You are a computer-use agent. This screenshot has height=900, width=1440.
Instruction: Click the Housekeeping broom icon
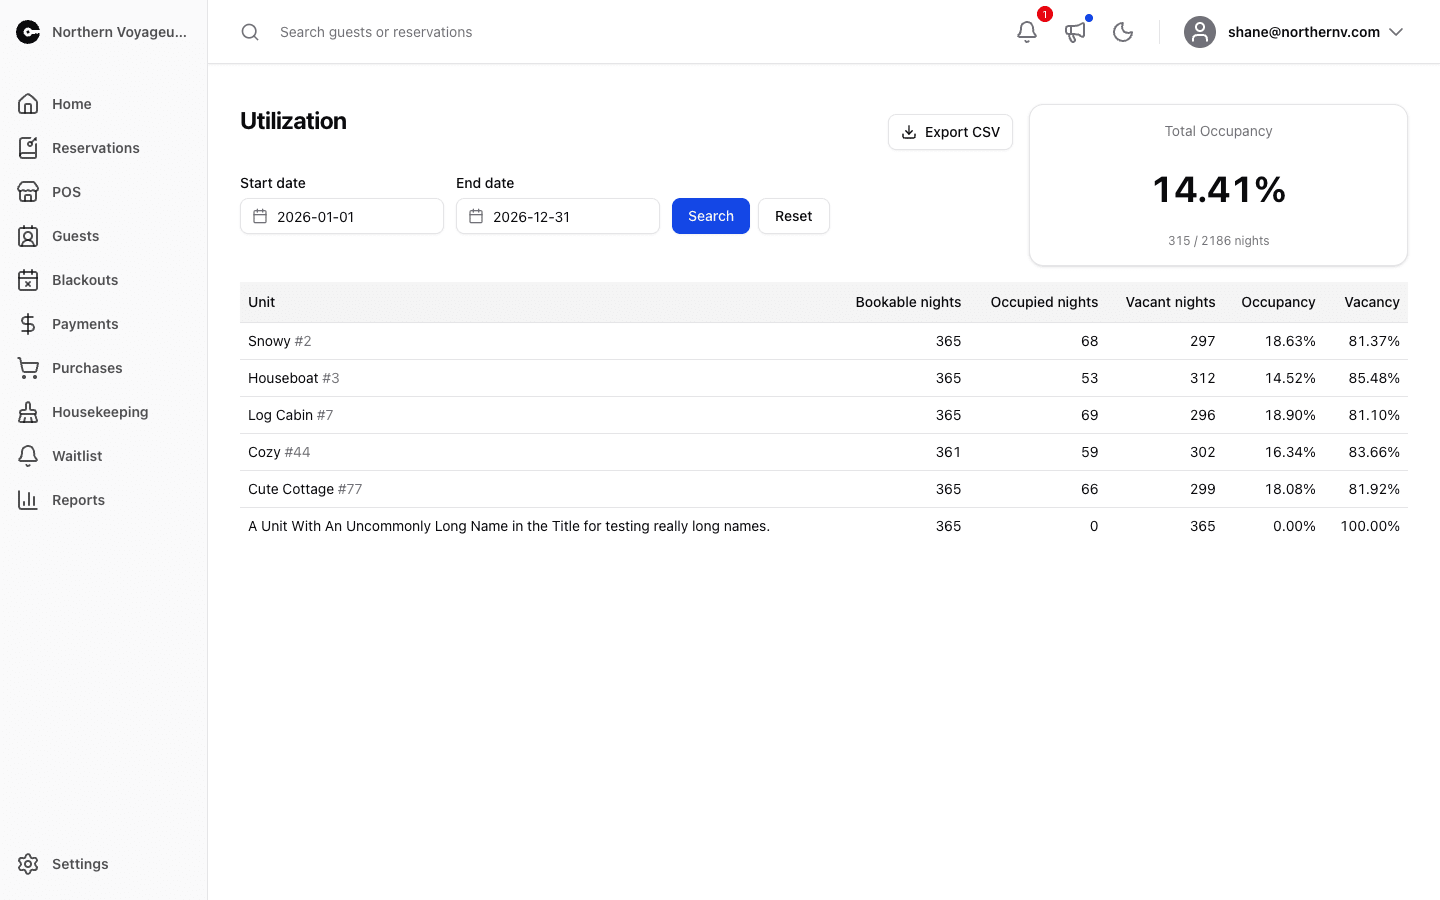pos(28,412)
